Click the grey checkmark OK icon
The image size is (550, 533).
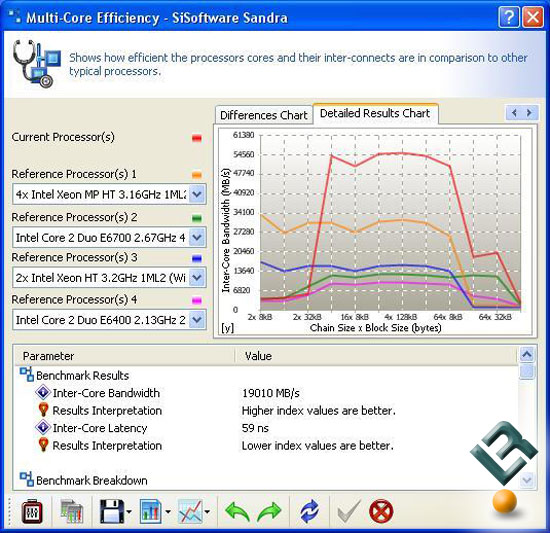click(348, 512)
